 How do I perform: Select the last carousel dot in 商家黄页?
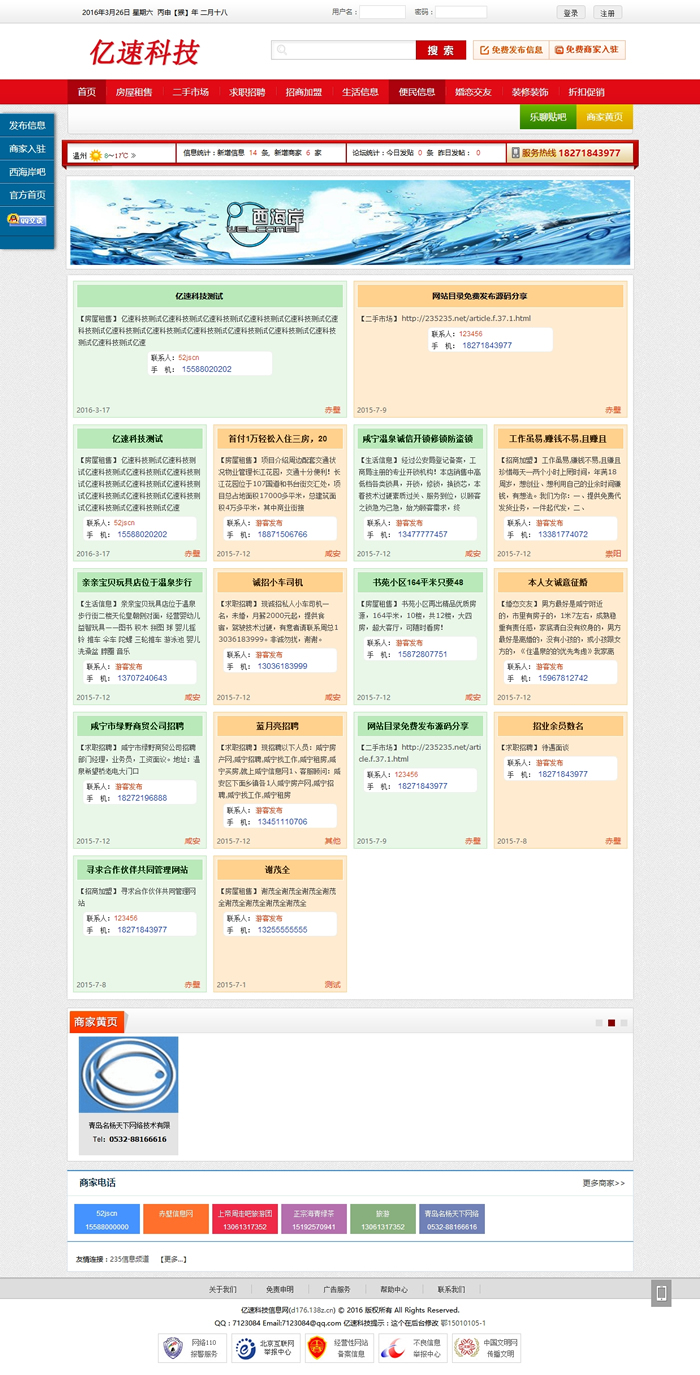pyautogui.click(x=624, y=1022)
